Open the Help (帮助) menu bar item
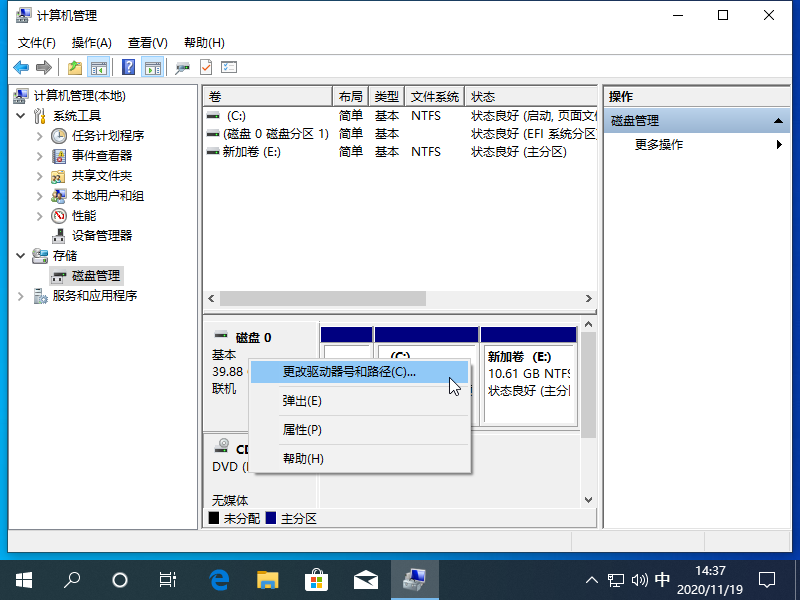Viewport: 800px width, 600px height. [x=204, y=43]
